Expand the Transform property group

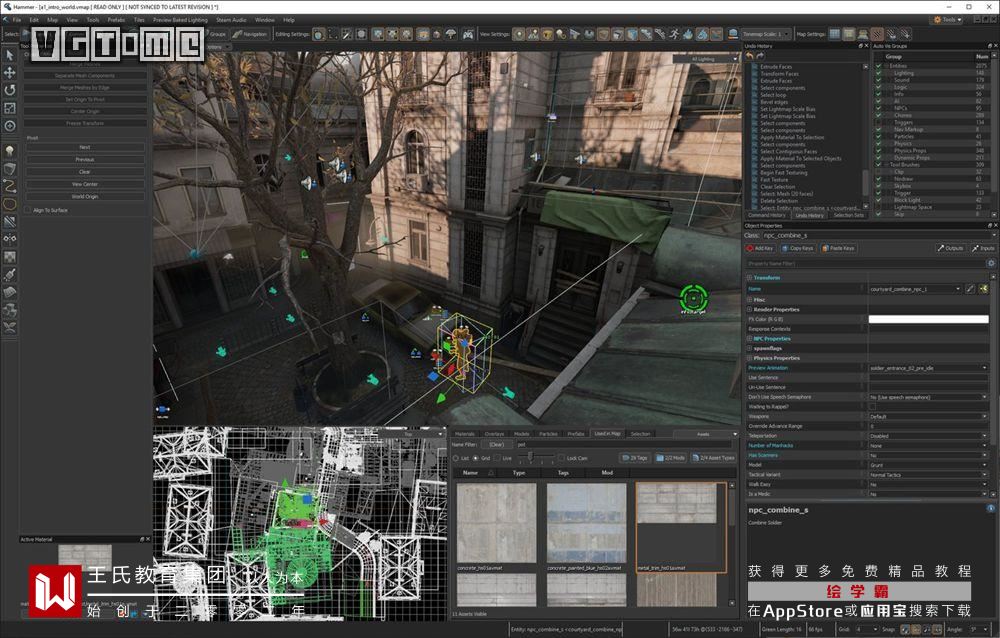point(749,278)
